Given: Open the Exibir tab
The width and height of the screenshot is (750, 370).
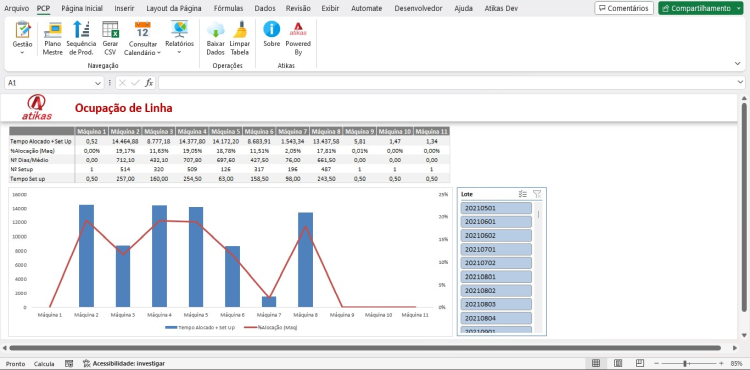Looking at the screenshot, I should [331, 8].
